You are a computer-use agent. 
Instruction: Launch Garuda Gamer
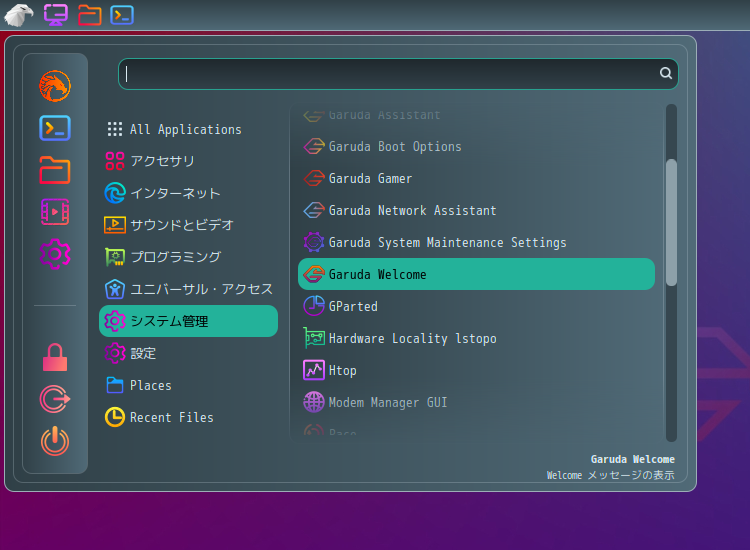tap(476, 178)
